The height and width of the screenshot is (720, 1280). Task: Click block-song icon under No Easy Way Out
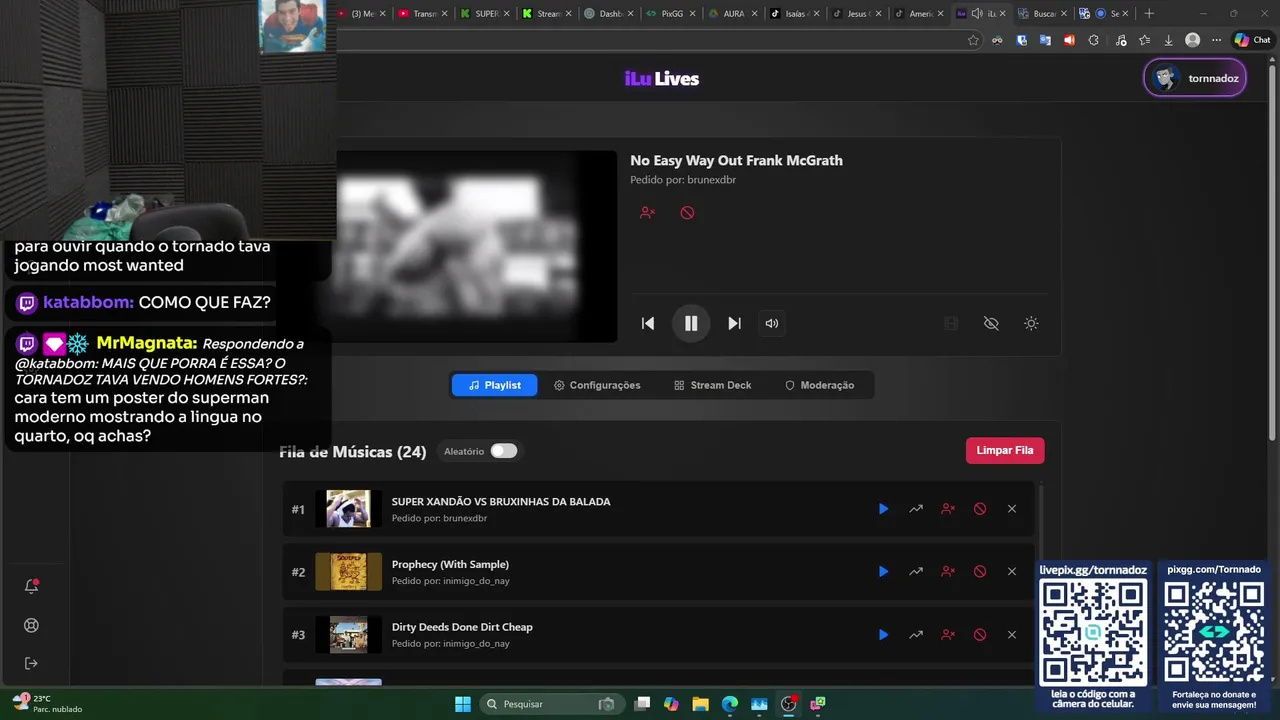[687, 213]
